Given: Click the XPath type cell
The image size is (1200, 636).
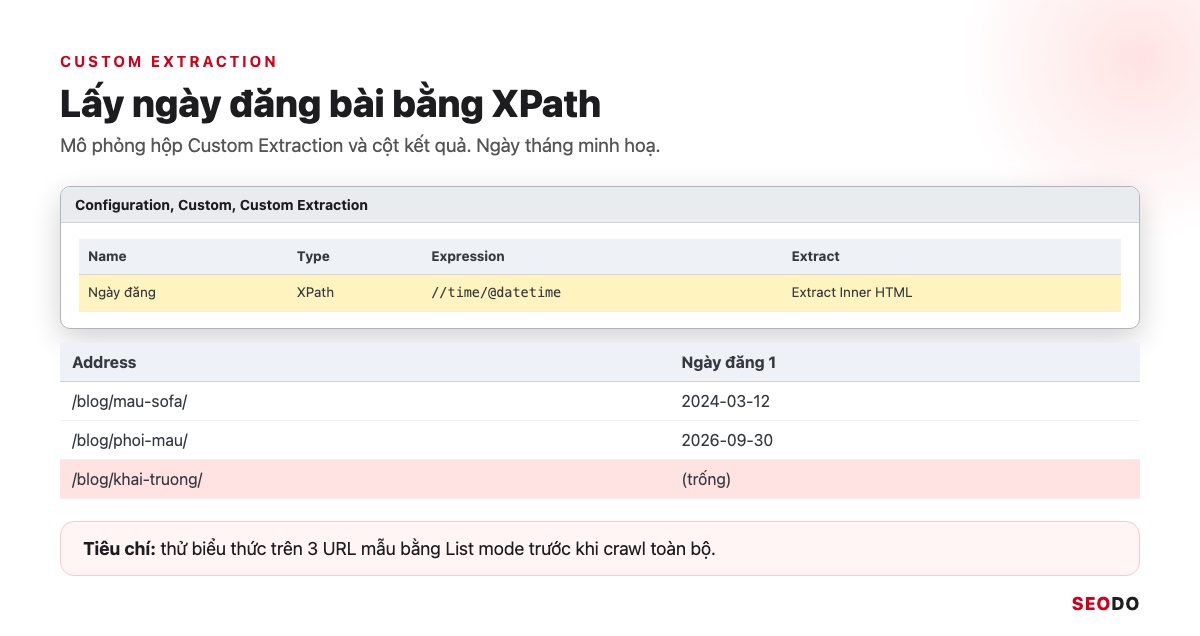Looking at the screenshot, I should (x=315, y=293).
